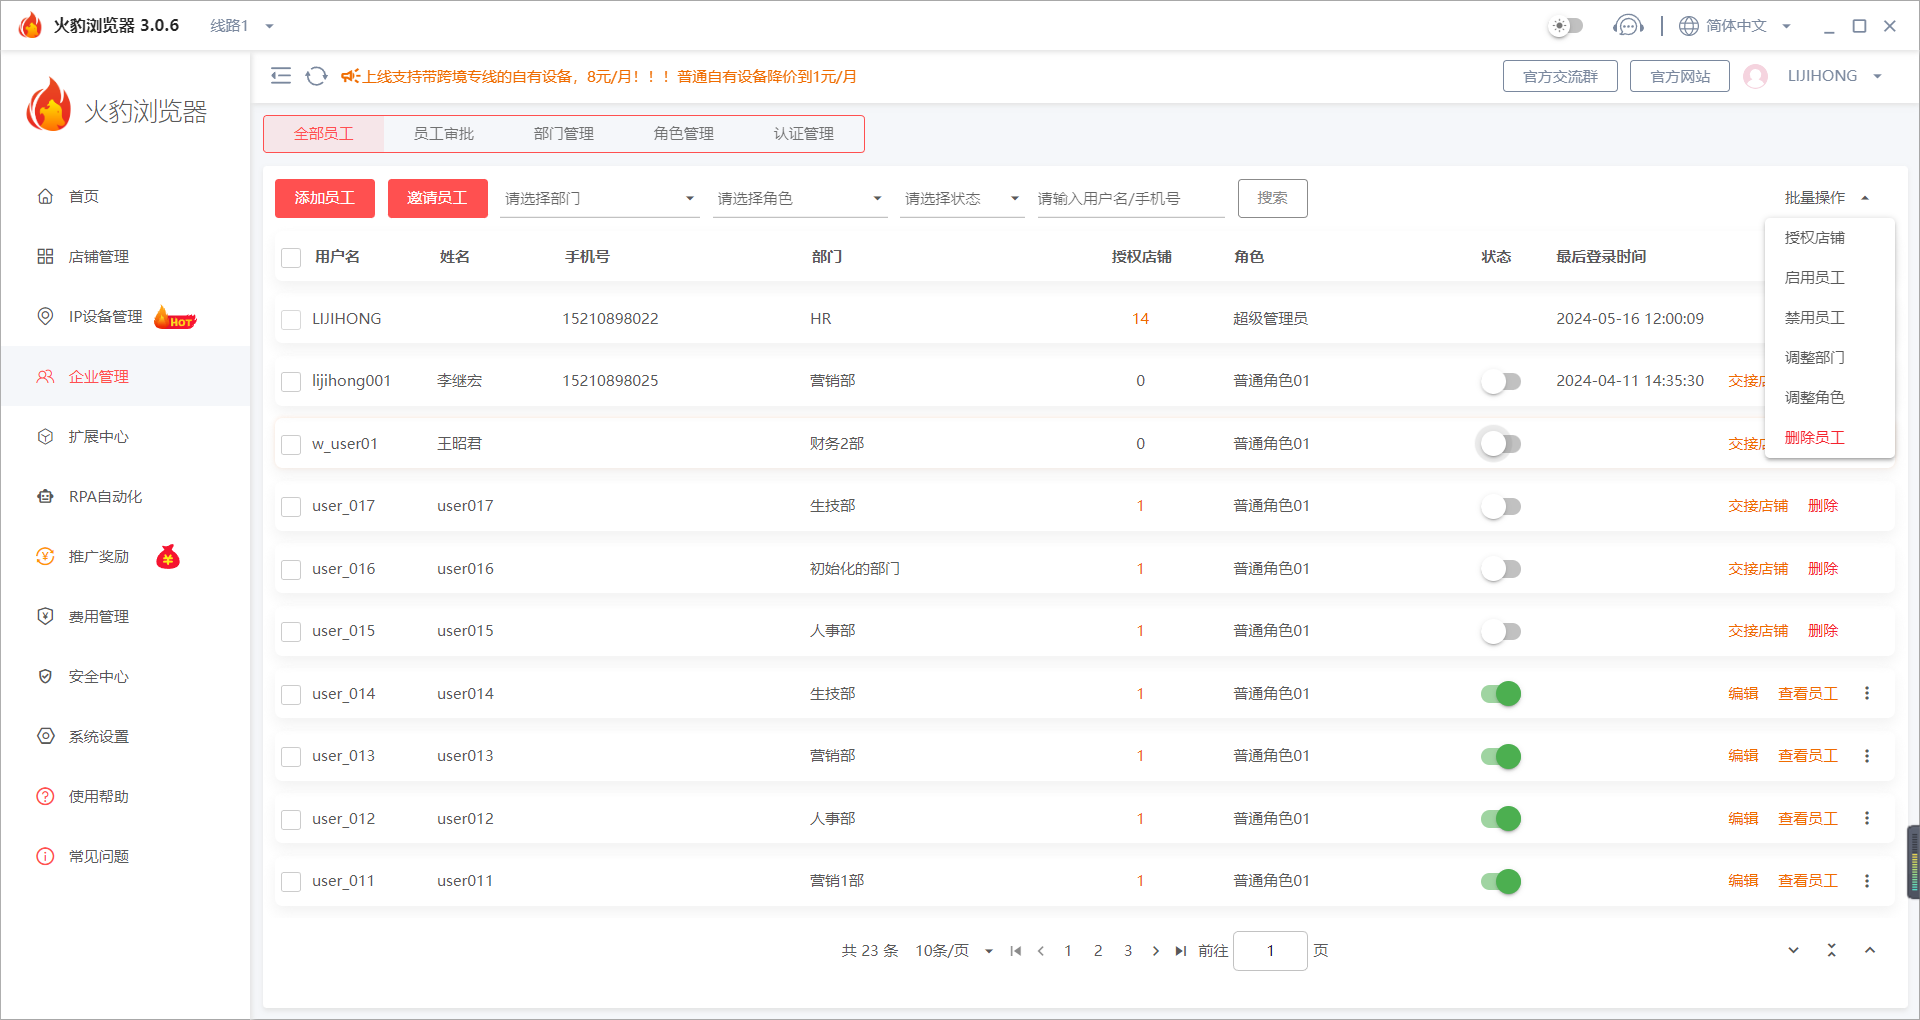The image size is (1920, 1020).
Task: Open the LIJIHONG account dropdown
Action: click(1834, 76)
